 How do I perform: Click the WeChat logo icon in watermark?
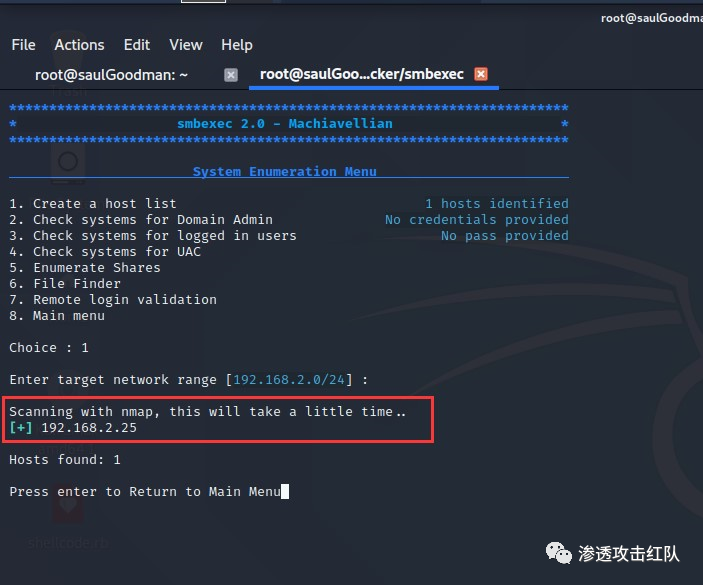[x=557, y=553]
